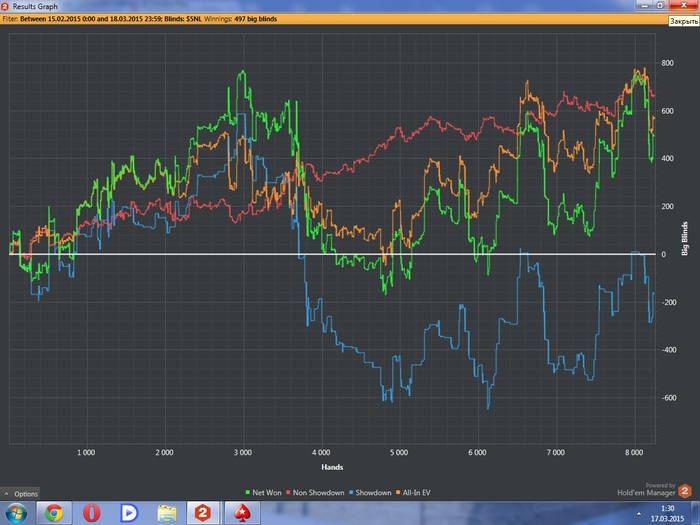This screenshot has width=700, height=525.
Task: Click the red Non Showdown legend swatch
Action: [288, 493]
